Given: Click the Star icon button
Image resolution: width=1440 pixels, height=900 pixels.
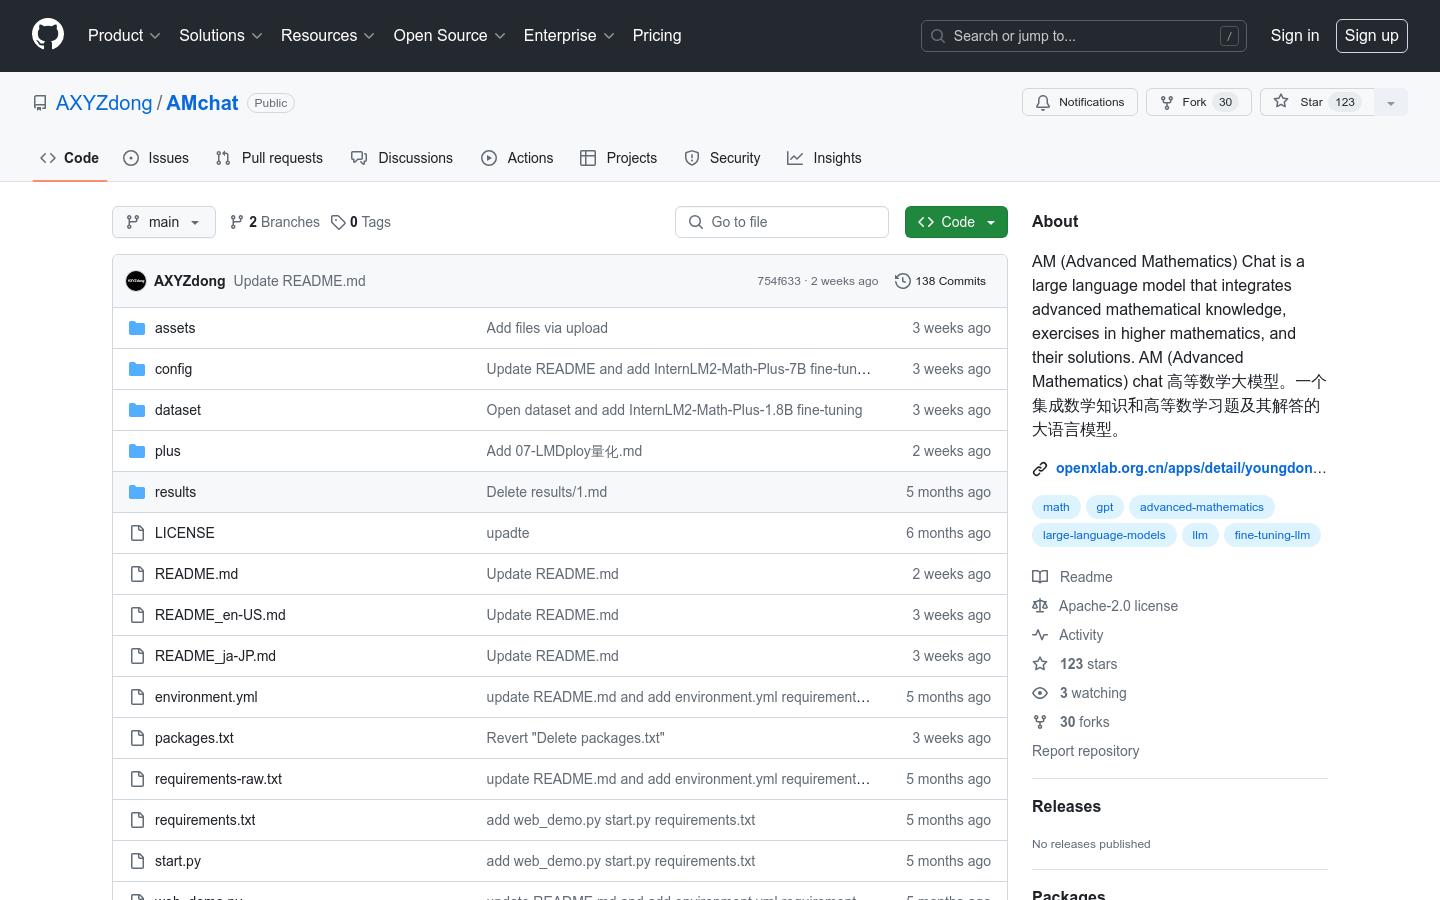Looking at the screenshot, I should 1281,102.
